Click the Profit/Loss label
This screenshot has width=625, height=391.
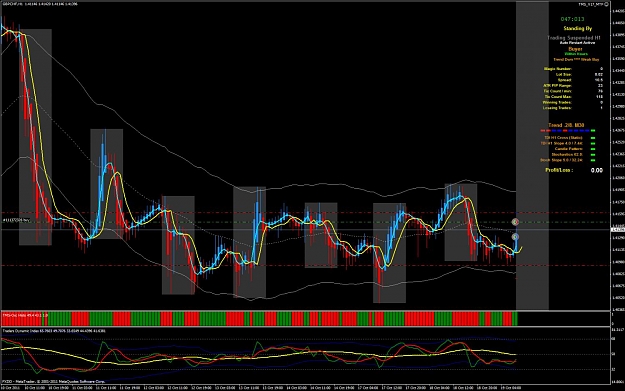[x=559, y=170]
